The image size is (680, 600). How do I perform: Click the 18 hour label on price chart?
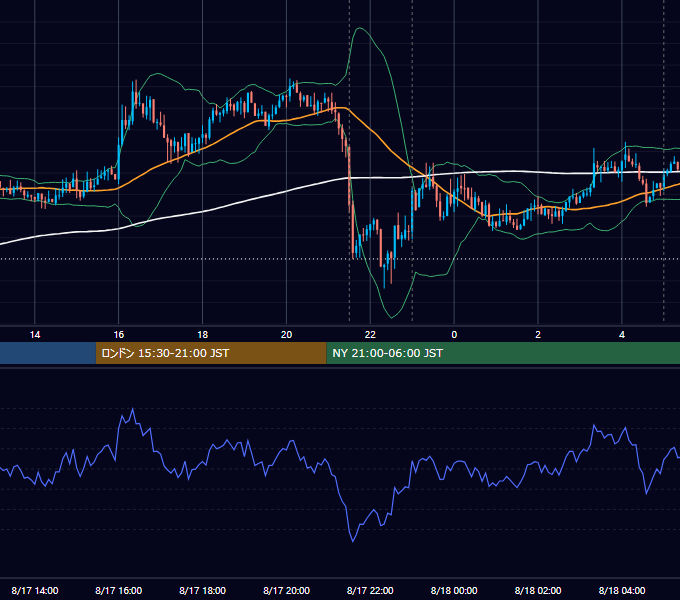(x=203, y=335)
